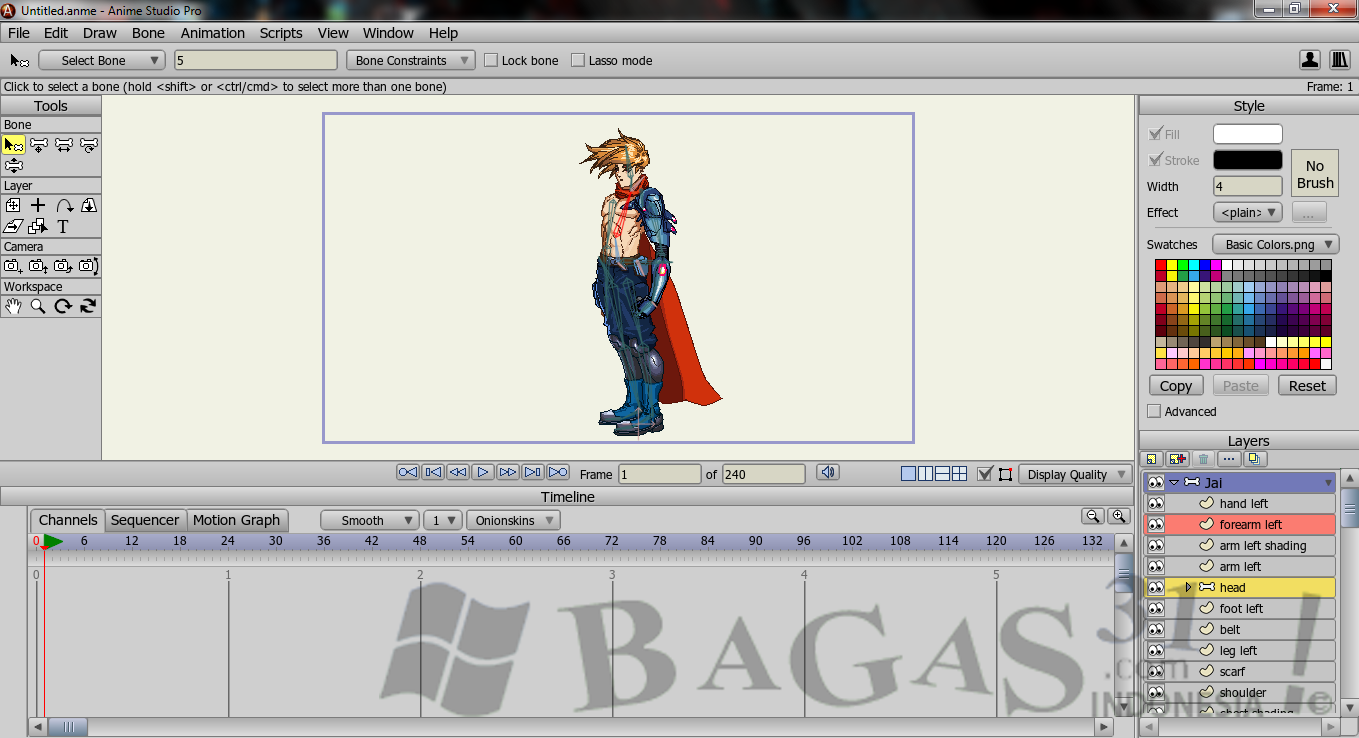Screen dimensions: 1359x738
Task: Click the No Brush button
Action: click(1315, 174)
